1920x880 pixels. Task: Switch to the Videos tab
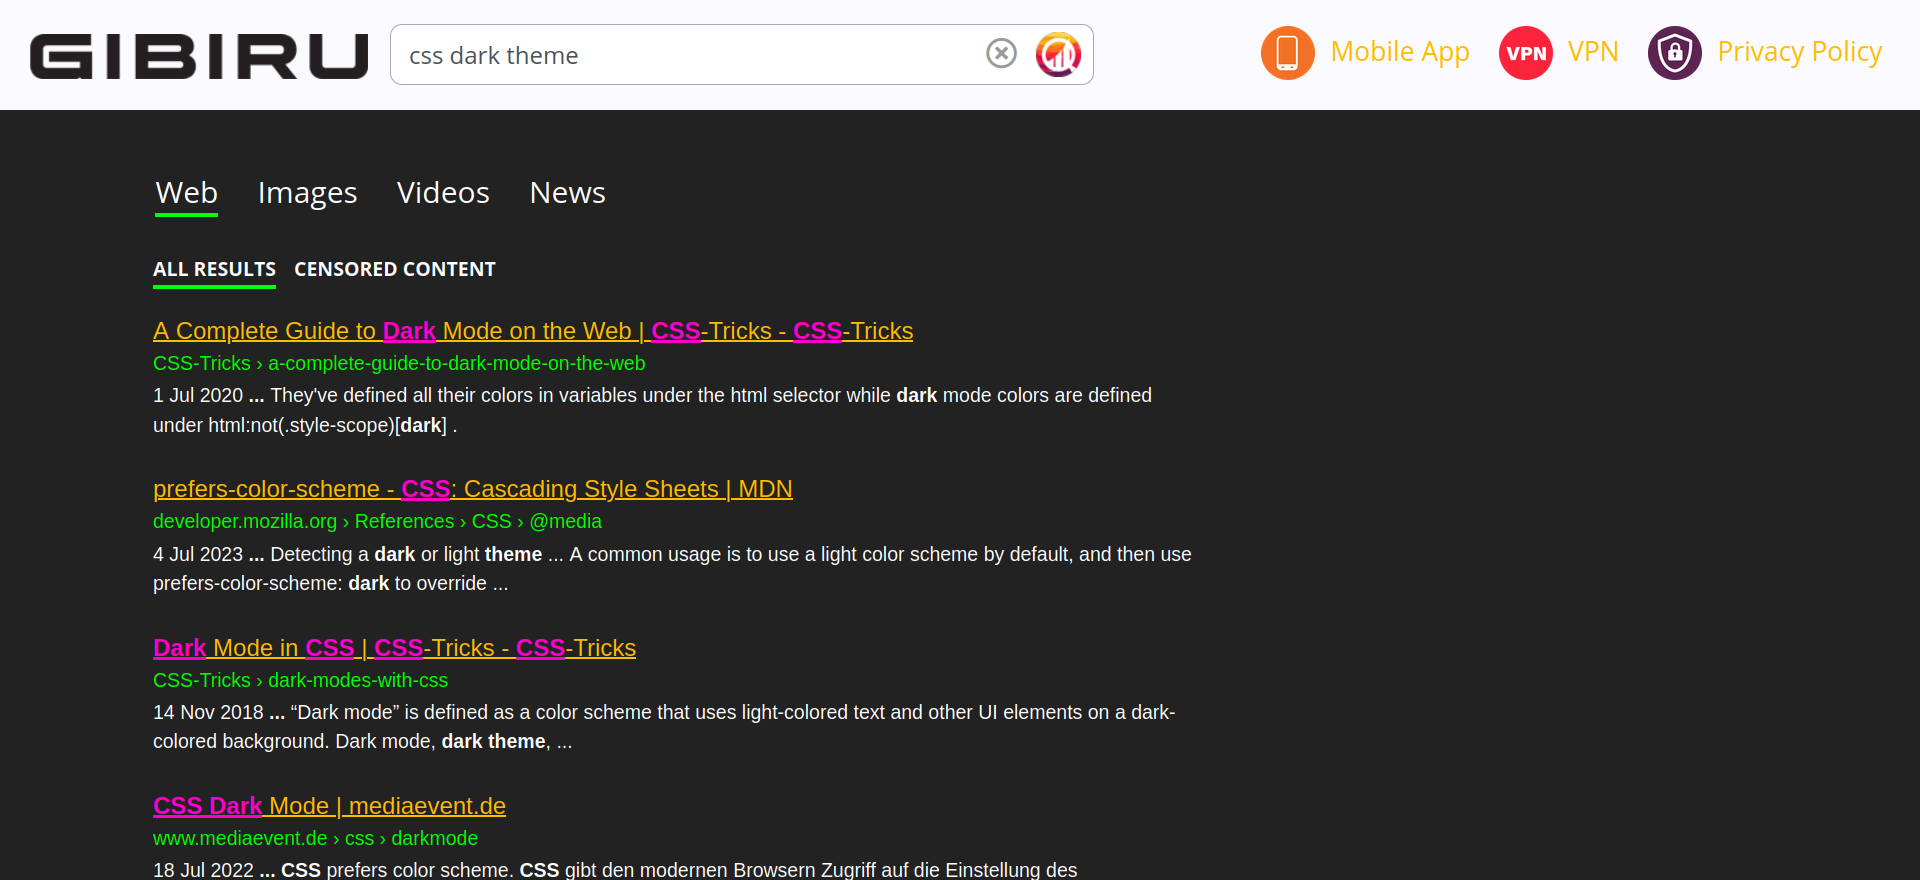pos(443,193)
